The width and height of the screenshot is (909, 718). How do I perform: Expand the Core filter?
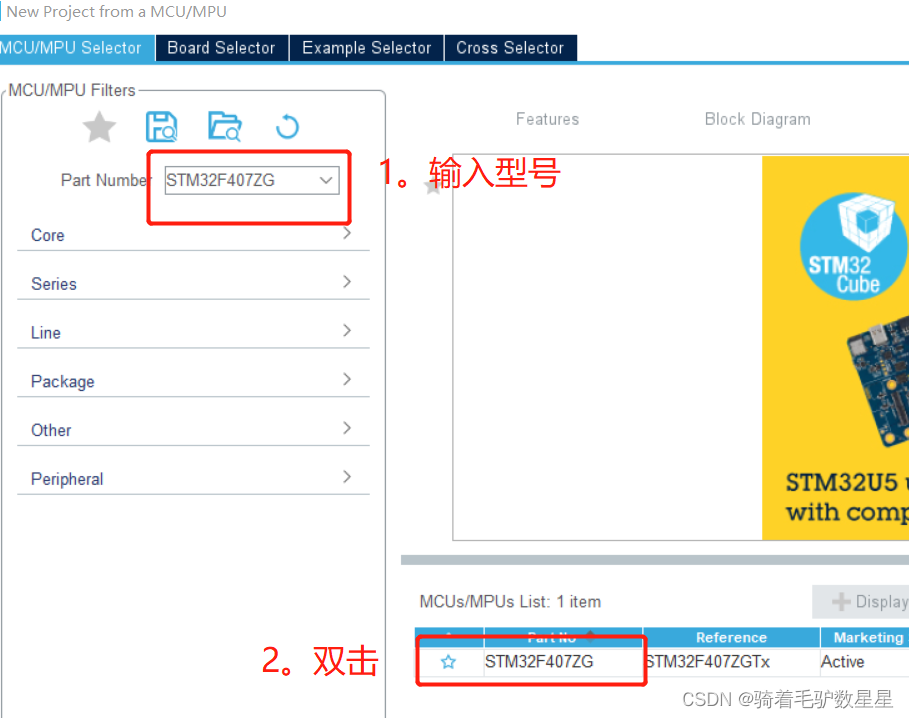coord(194,235)
